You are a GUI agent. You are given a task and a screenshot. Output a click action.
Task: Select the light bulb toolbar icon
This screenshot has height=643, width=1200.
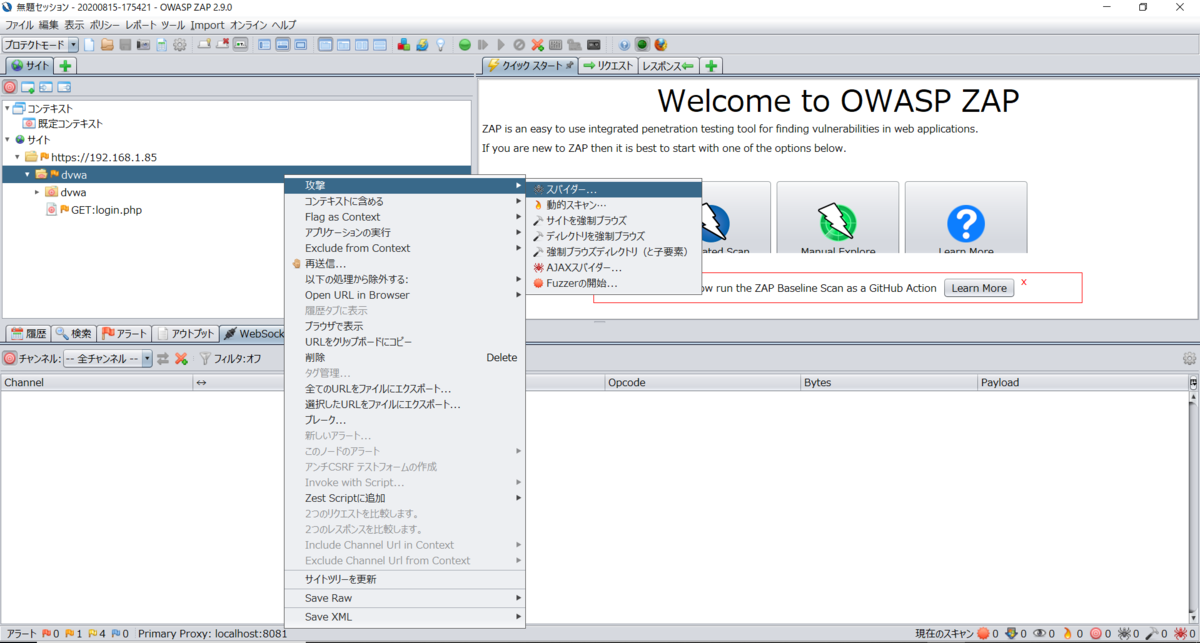(x=440, y=44)
